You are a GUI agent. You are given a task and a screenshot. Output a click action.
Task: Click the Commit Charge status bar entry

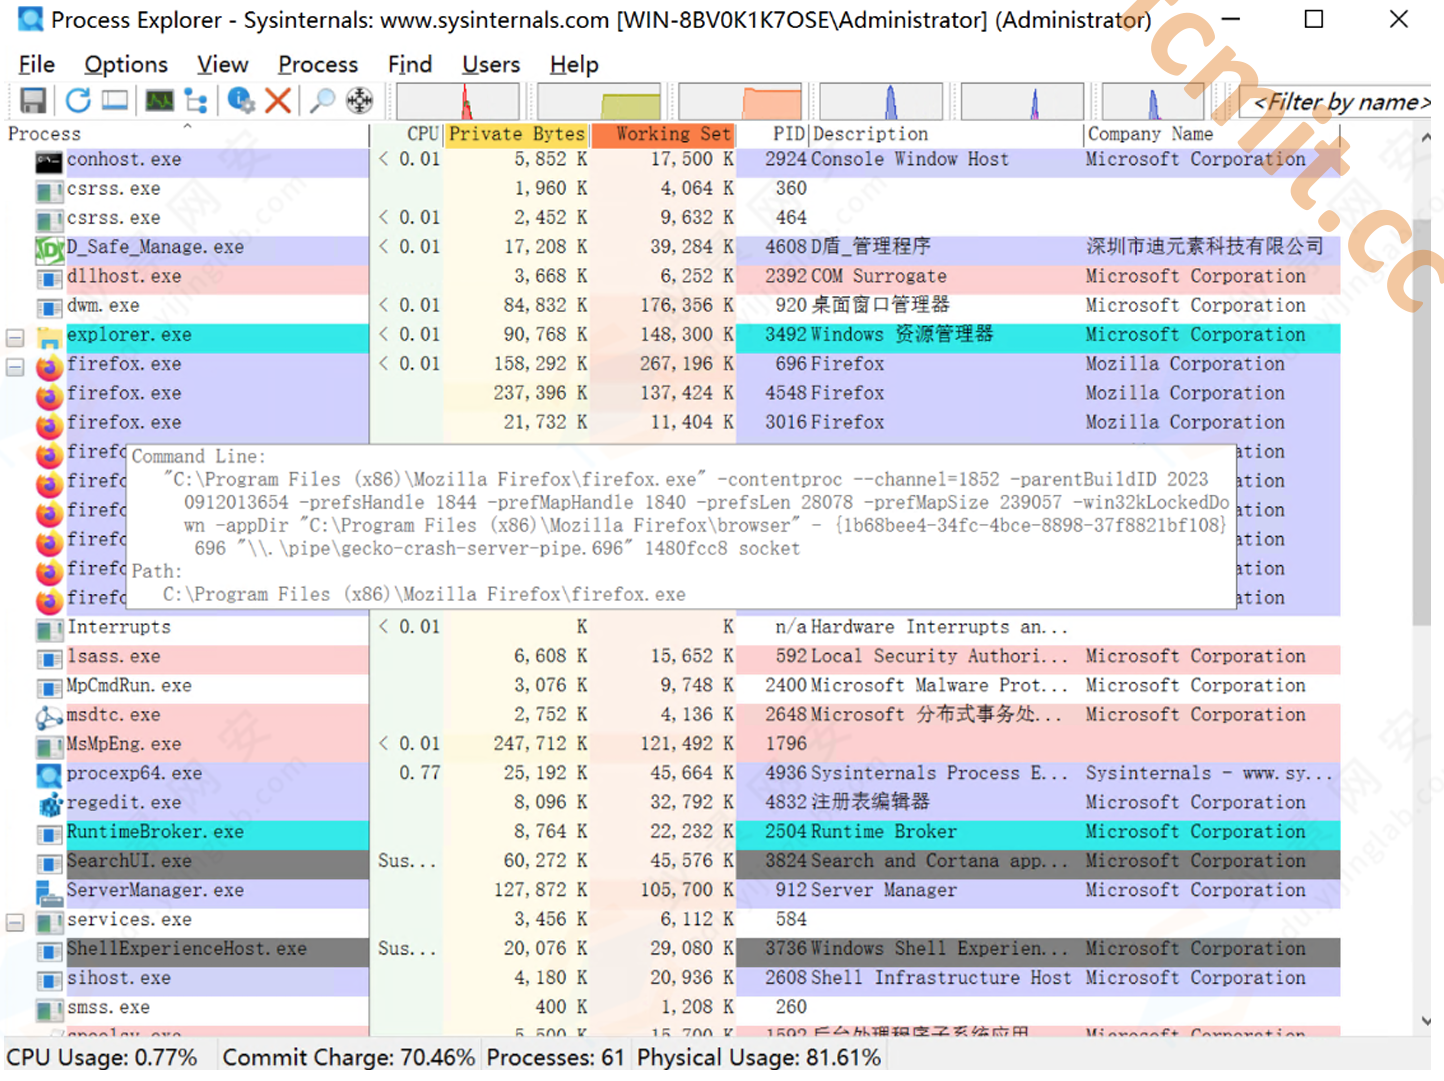pos(349,1058)
